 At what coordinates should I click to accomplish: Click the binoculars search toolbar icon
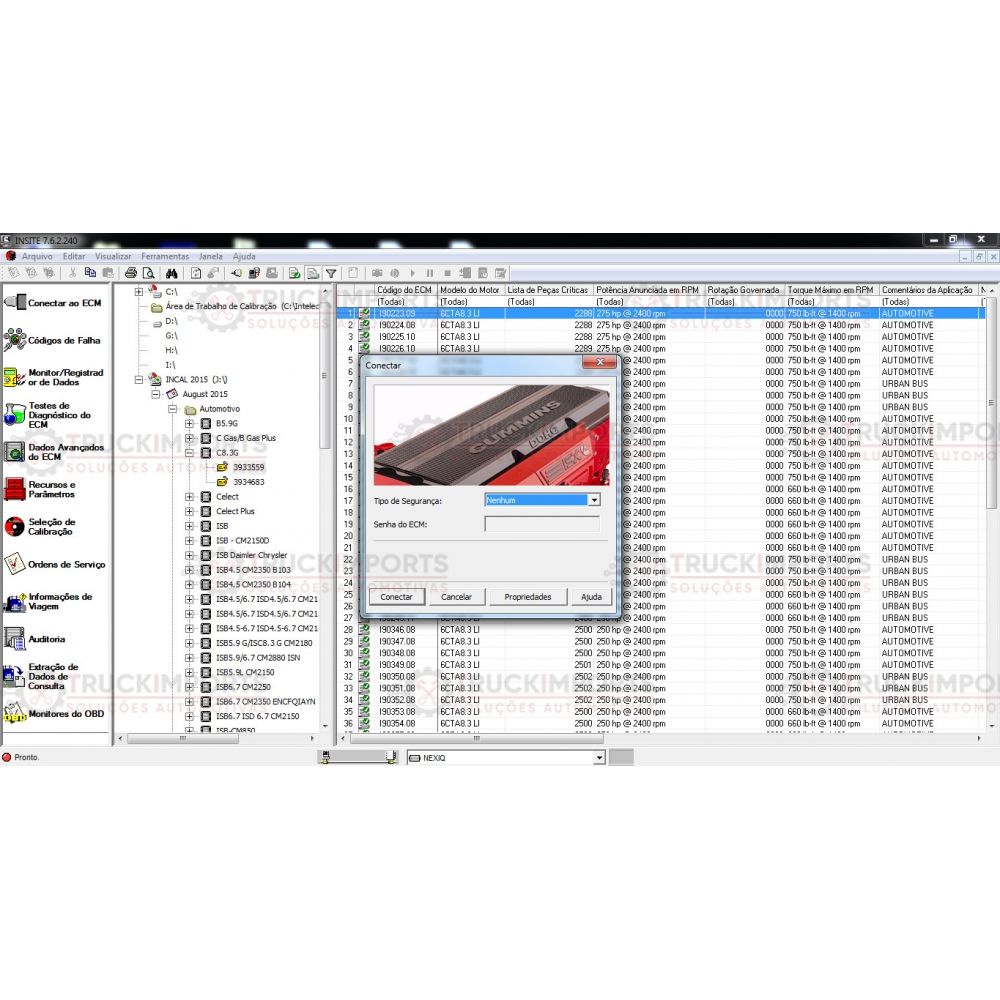coord(171,273)
